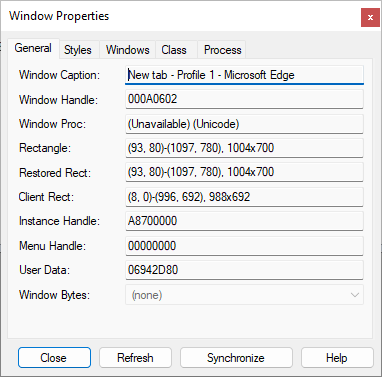Select the Class tab
The width and height of the screenshot is (382, 377).
(174, 50)
